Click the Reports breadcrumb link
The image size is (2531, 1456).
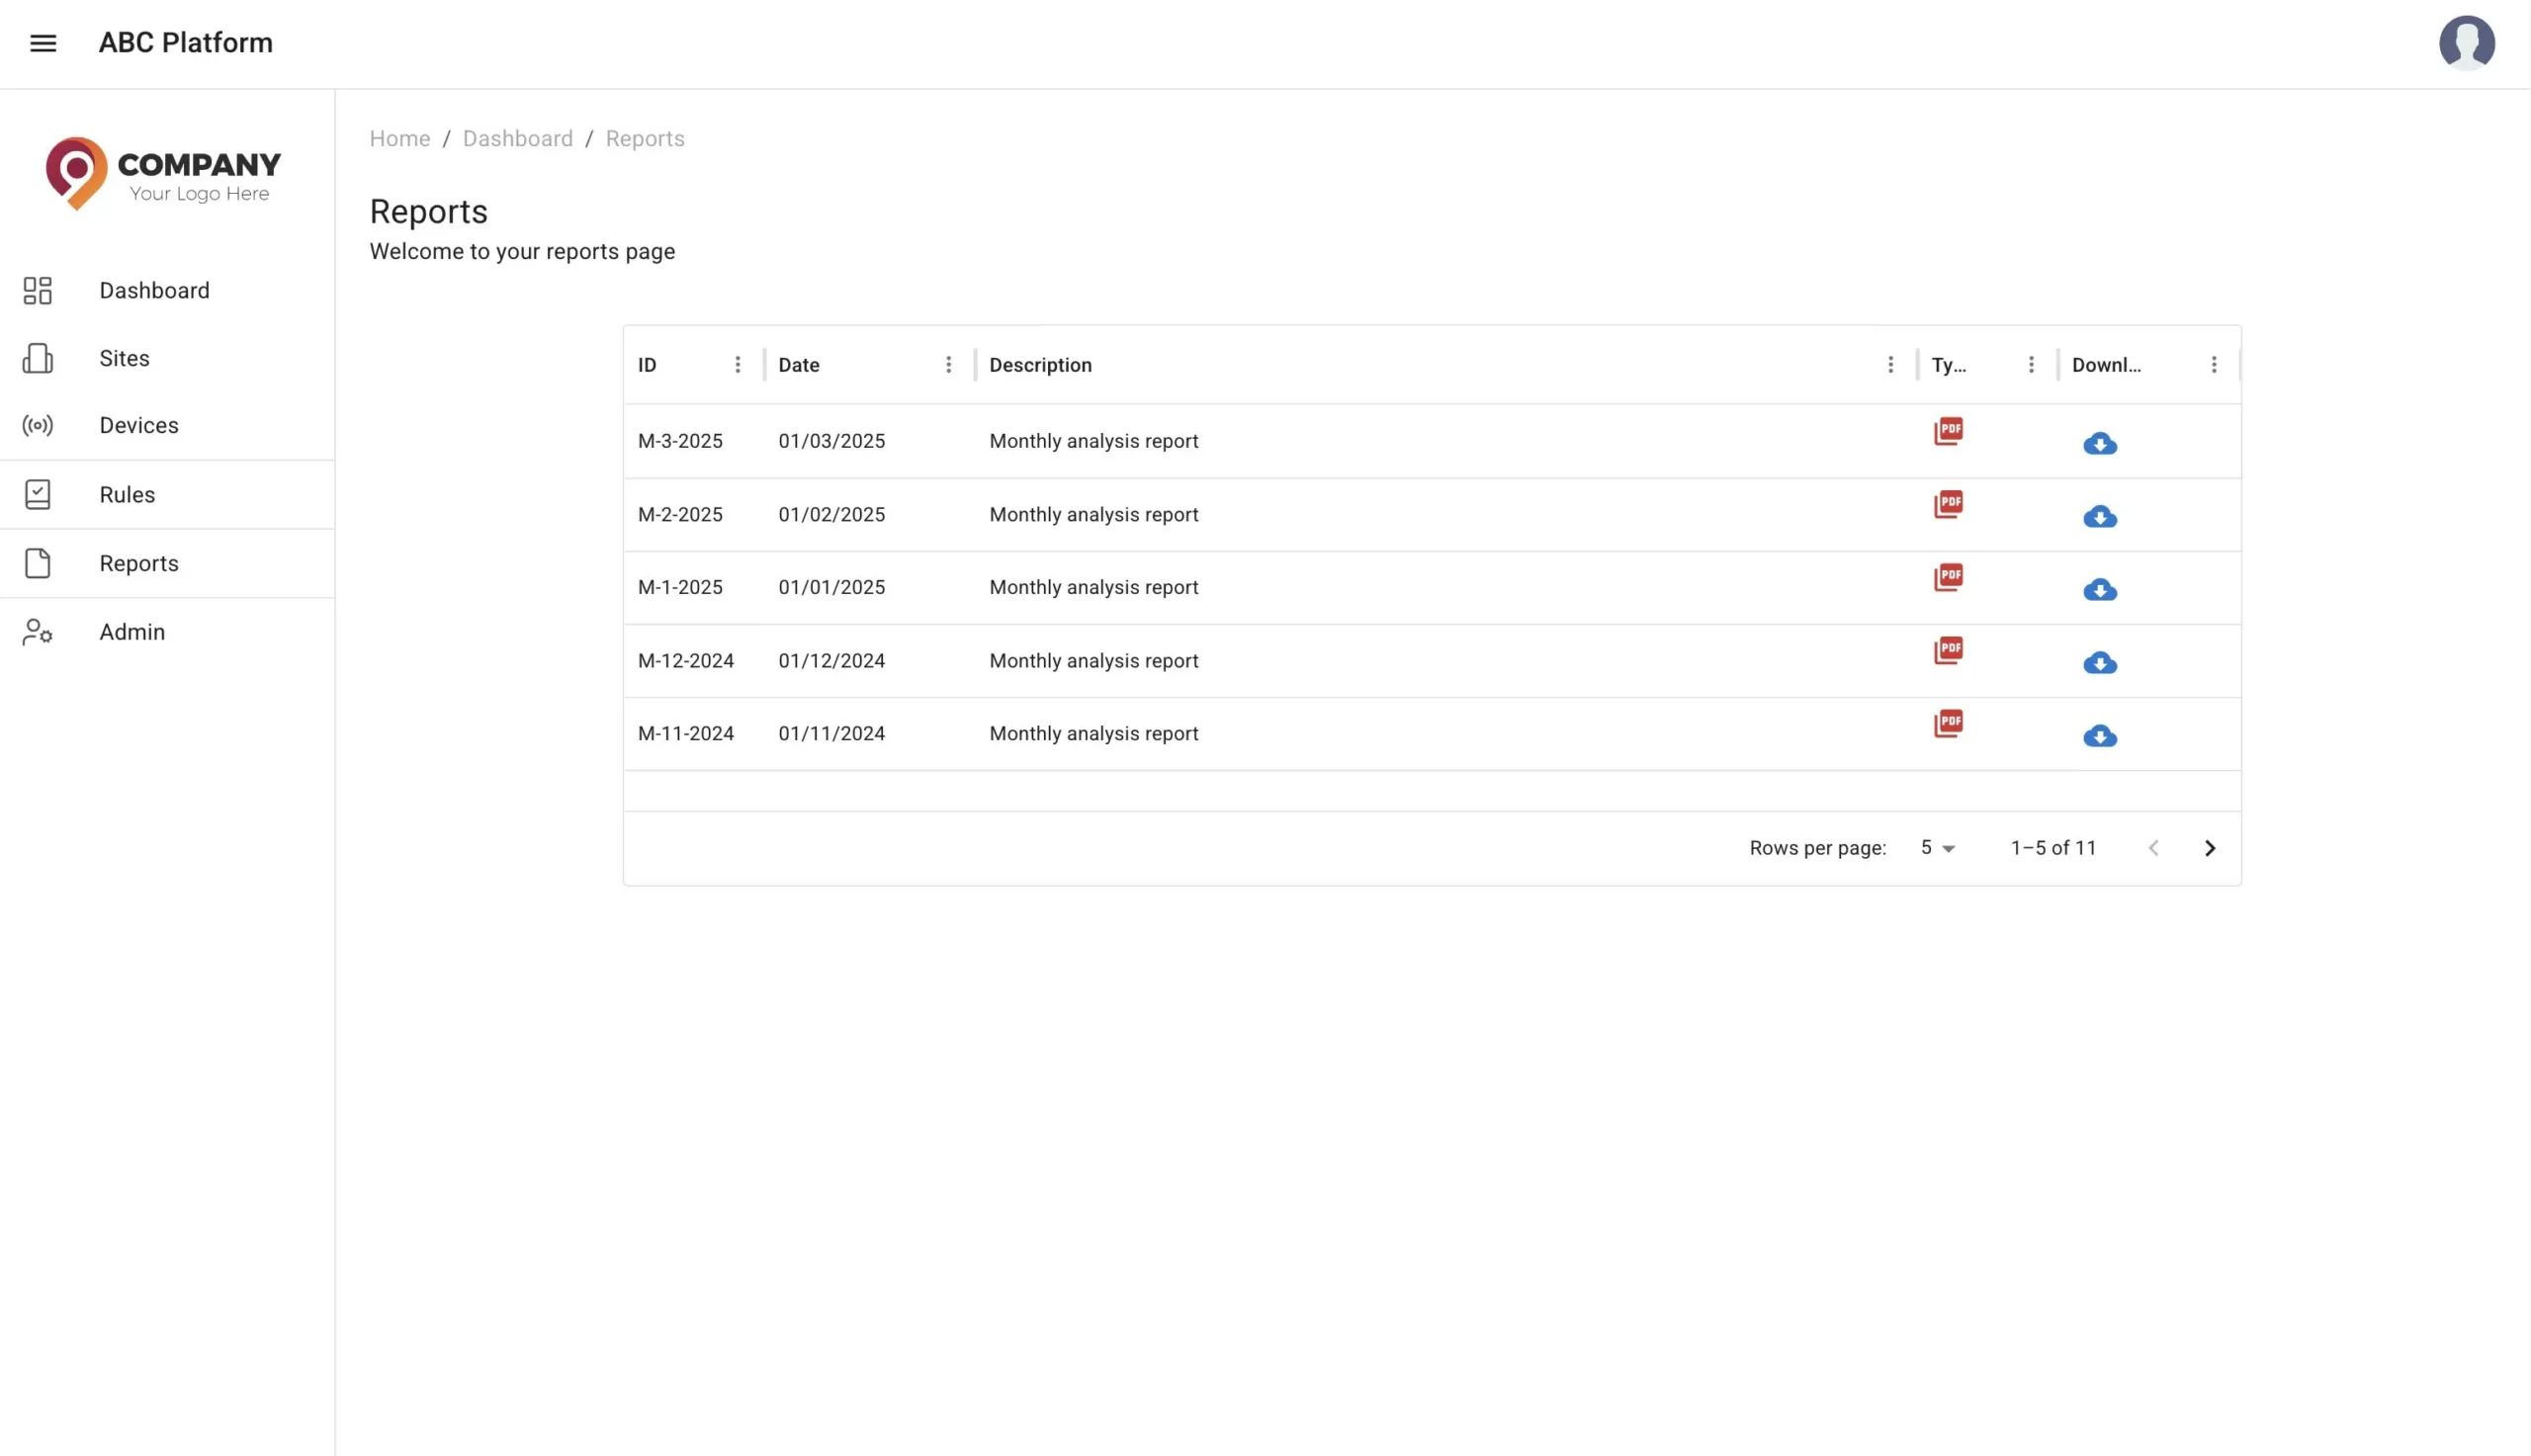tap(645, 139)
